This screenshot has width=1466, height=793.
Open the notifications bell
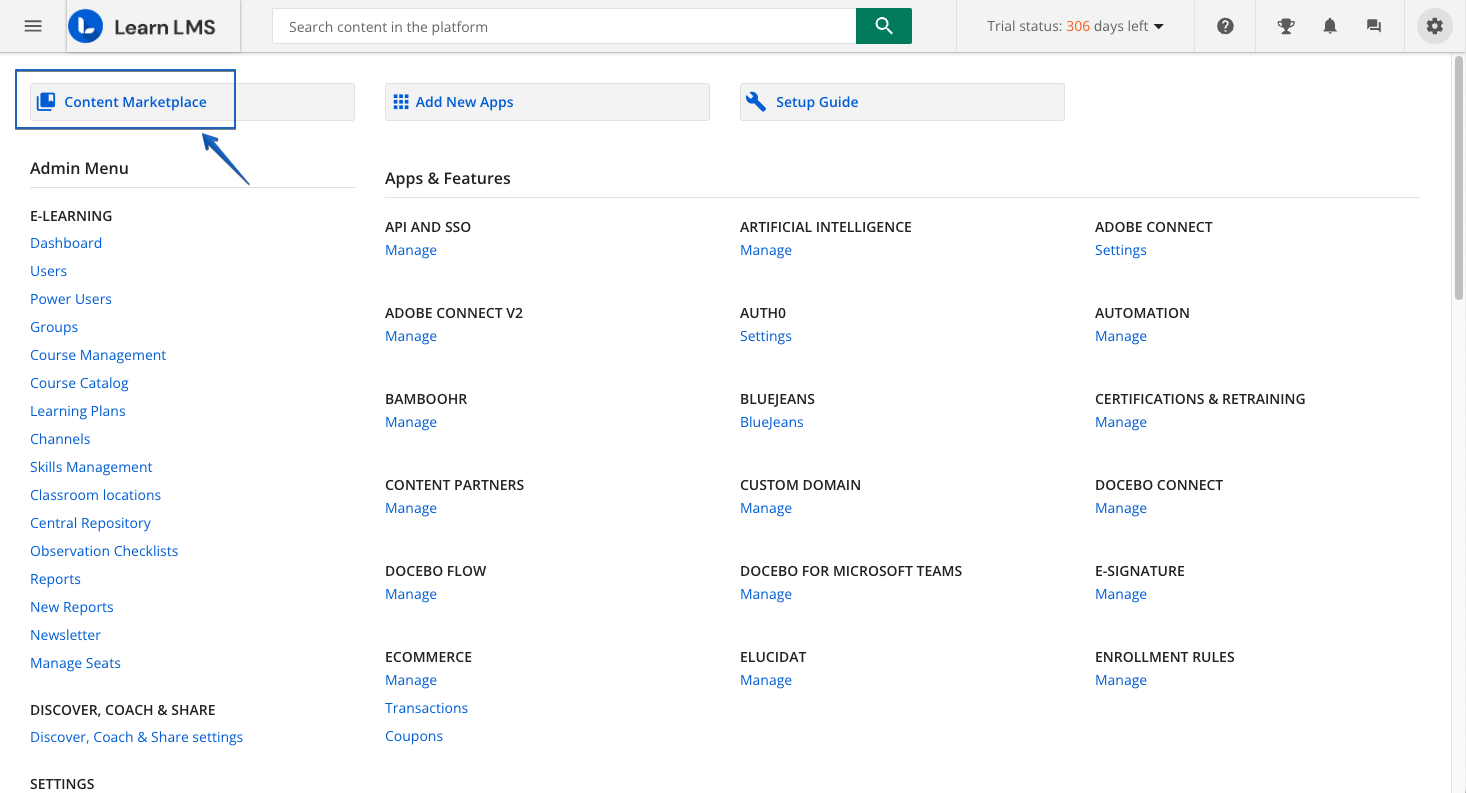(x=1330, y=26)
